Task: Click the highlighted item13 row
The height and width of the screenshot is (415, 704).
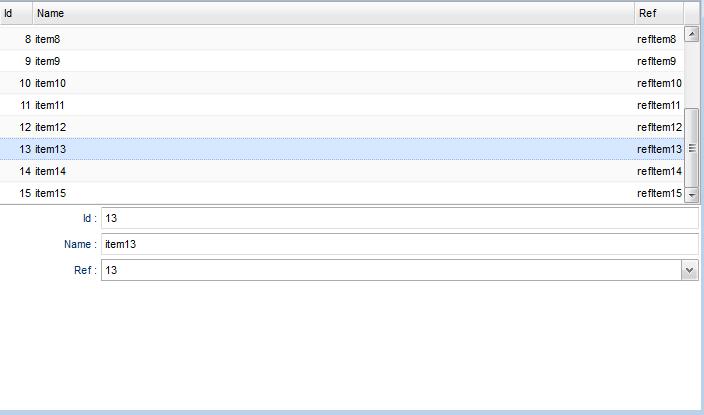Action: (342, 149)
